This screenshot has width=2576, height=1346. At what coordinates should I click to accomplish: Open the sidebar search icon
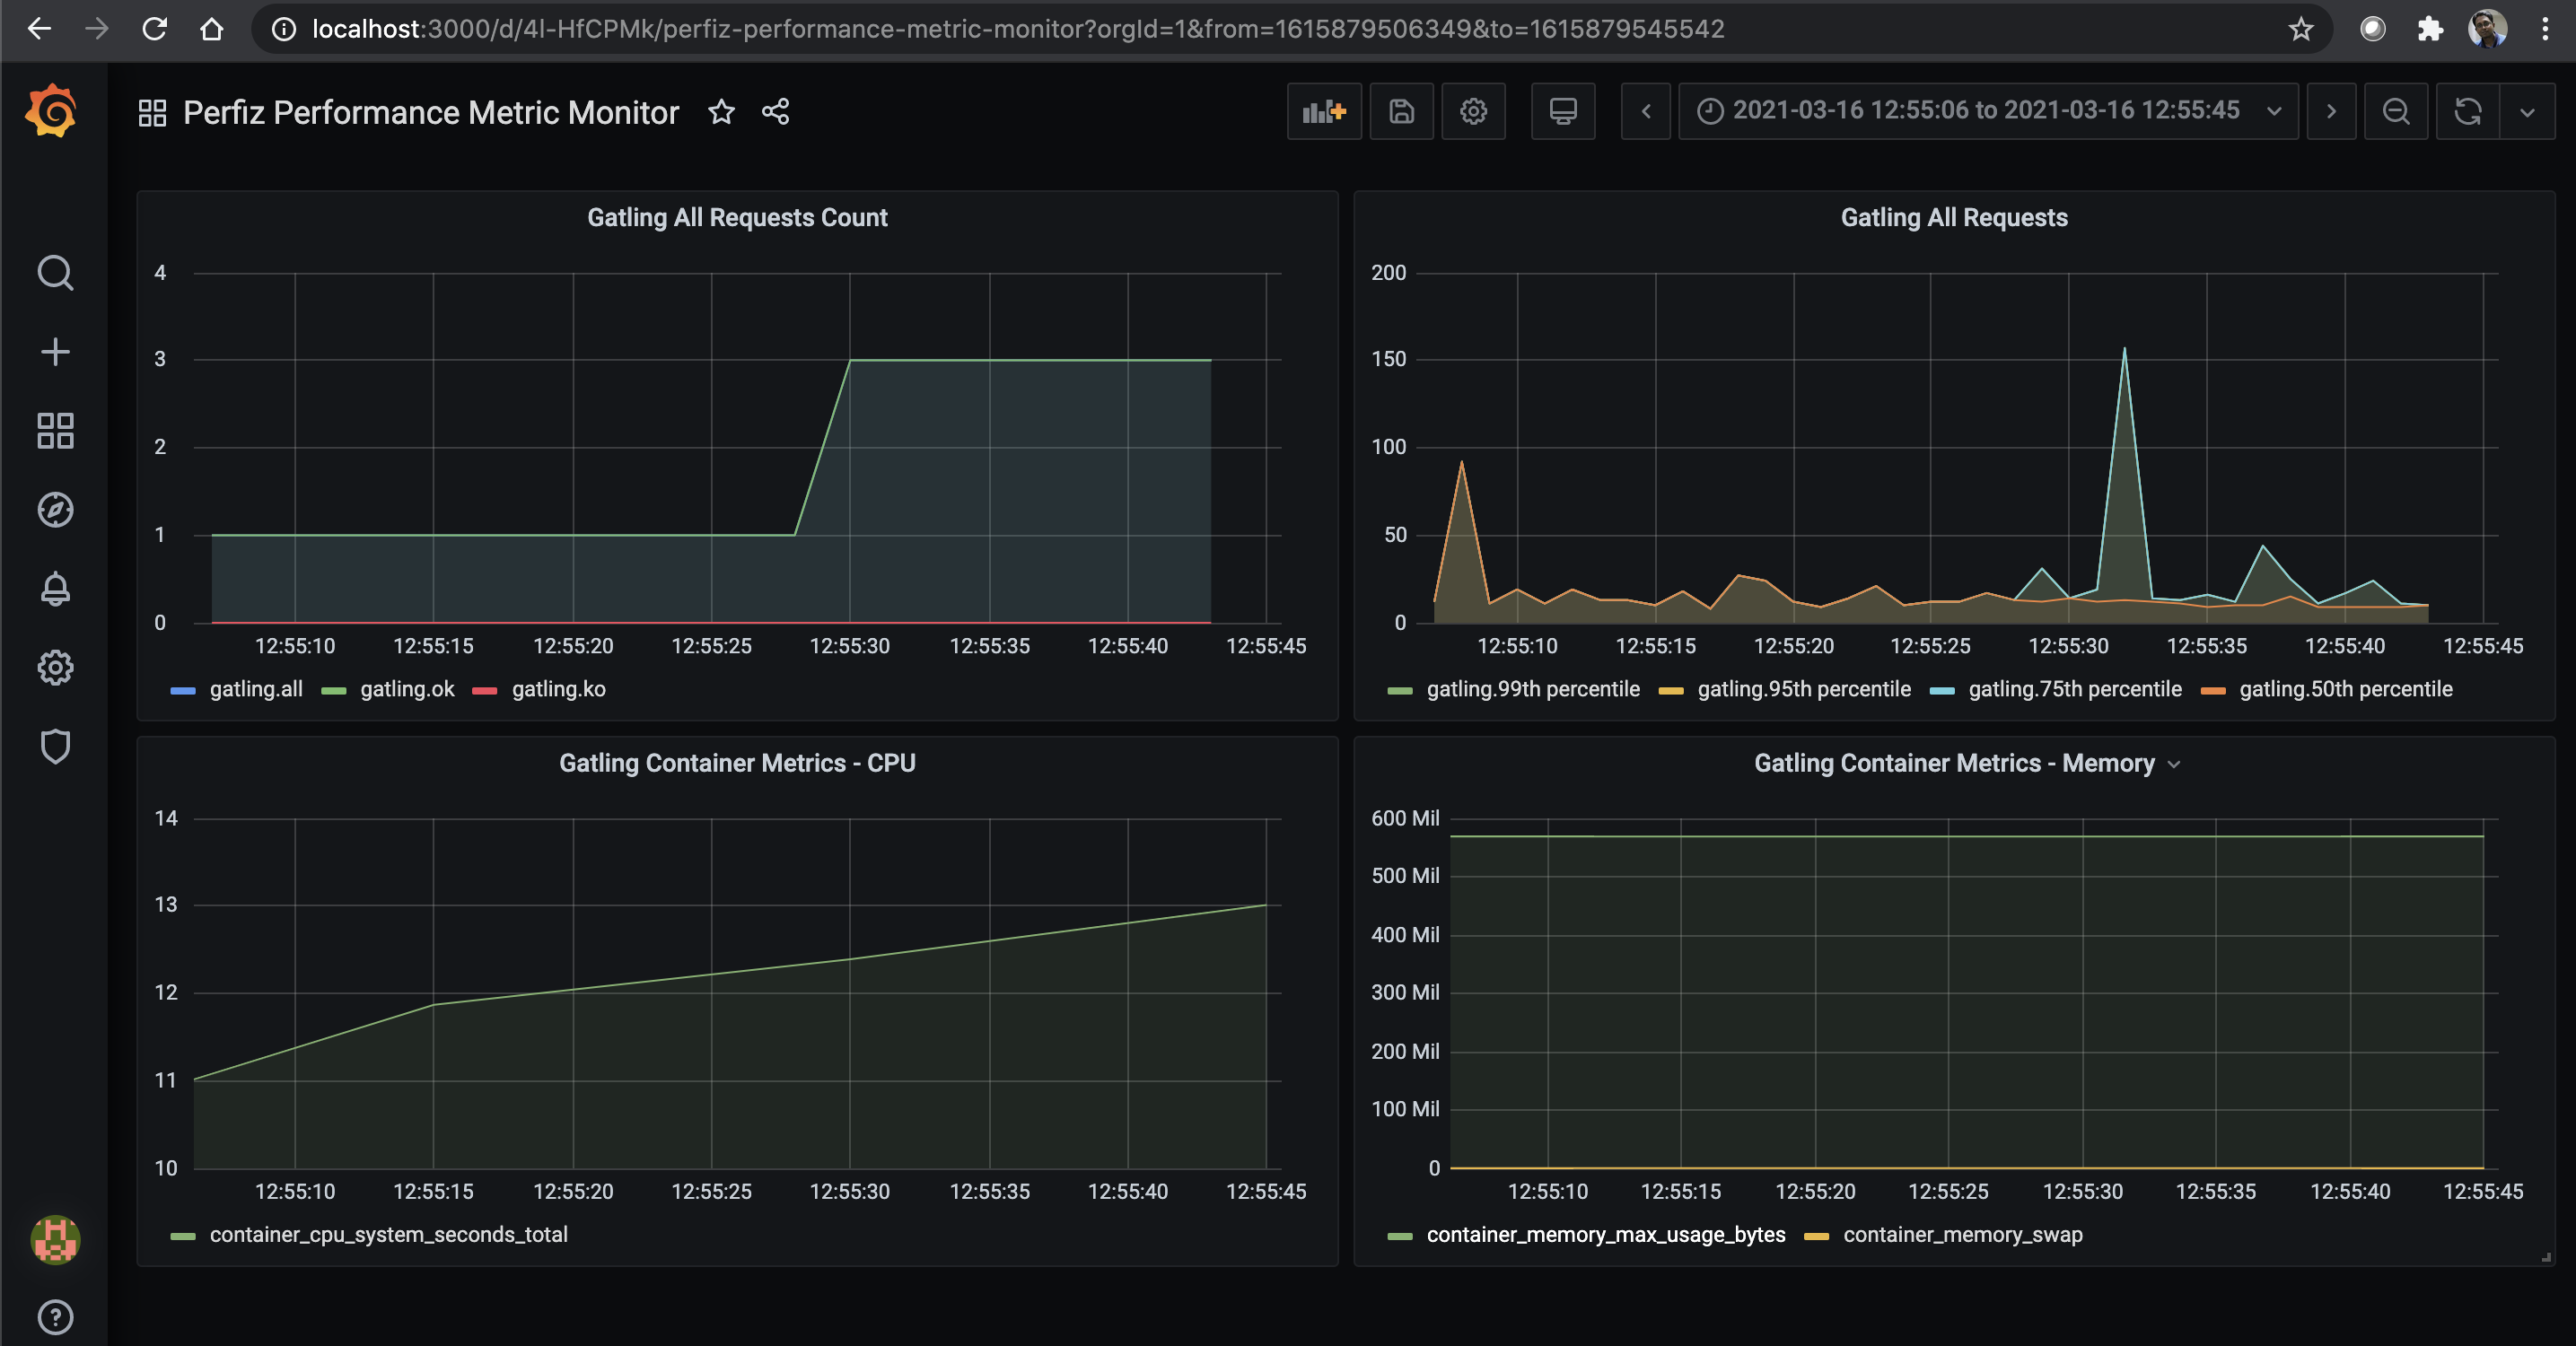pos(55,272)
